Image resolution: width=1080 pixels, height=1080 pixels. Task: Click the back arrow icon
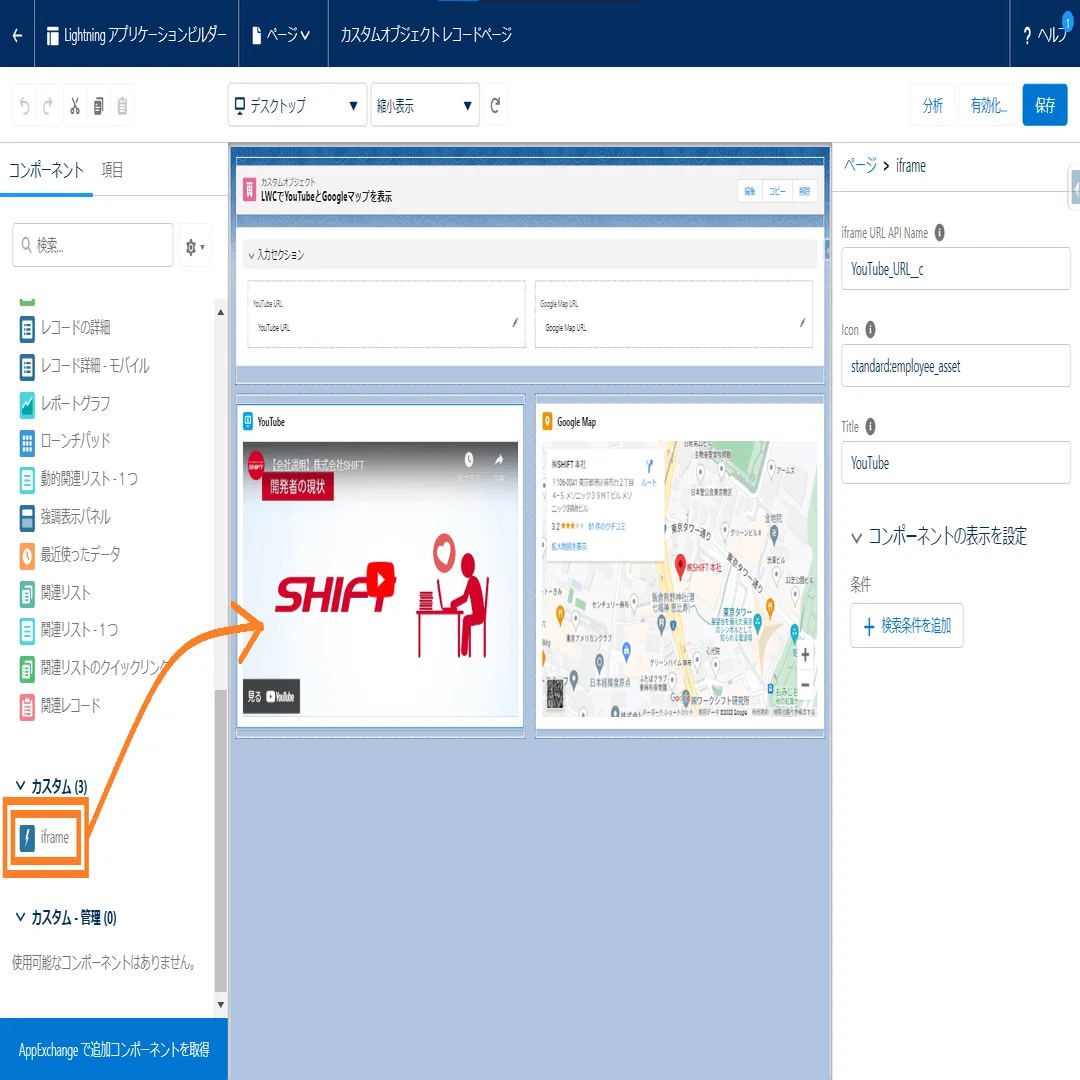pos(17,34)
